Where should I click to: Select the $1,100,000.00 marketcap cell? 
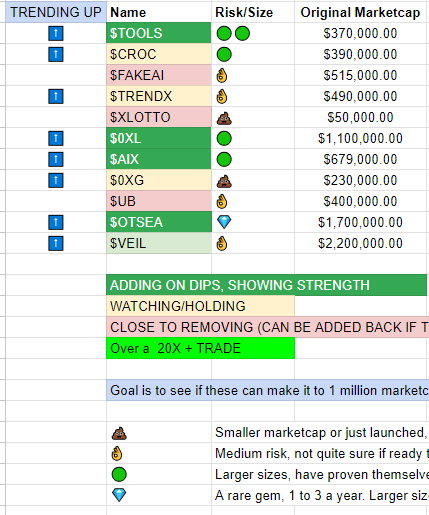point(360,138)
